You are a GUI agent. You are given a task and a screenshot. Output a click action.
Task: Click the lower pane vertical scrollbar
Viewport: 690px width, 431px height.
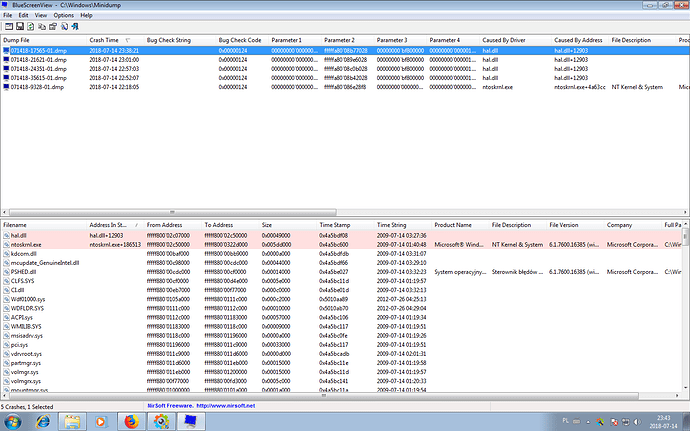pyautogui.click(x=685, y=320)
